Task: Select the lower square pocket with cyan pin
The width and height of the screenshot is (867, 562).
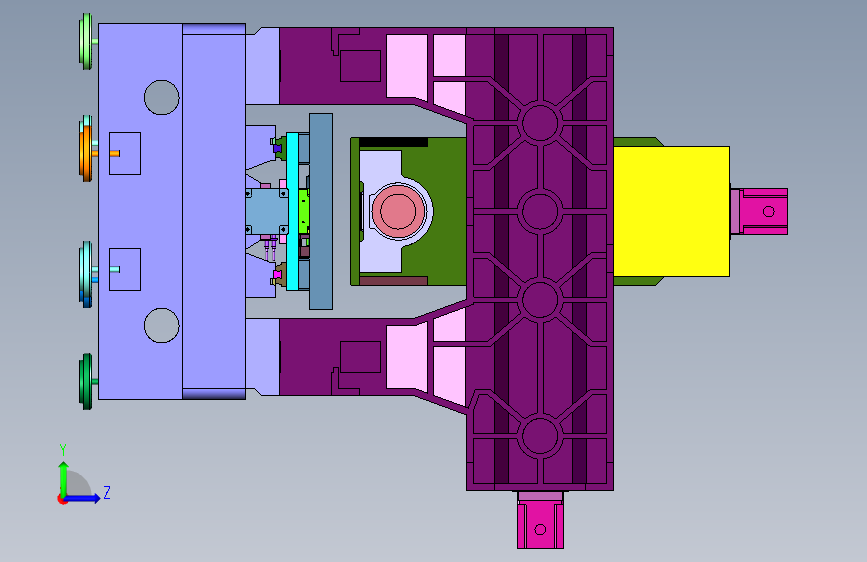Action: coord(125,269)
